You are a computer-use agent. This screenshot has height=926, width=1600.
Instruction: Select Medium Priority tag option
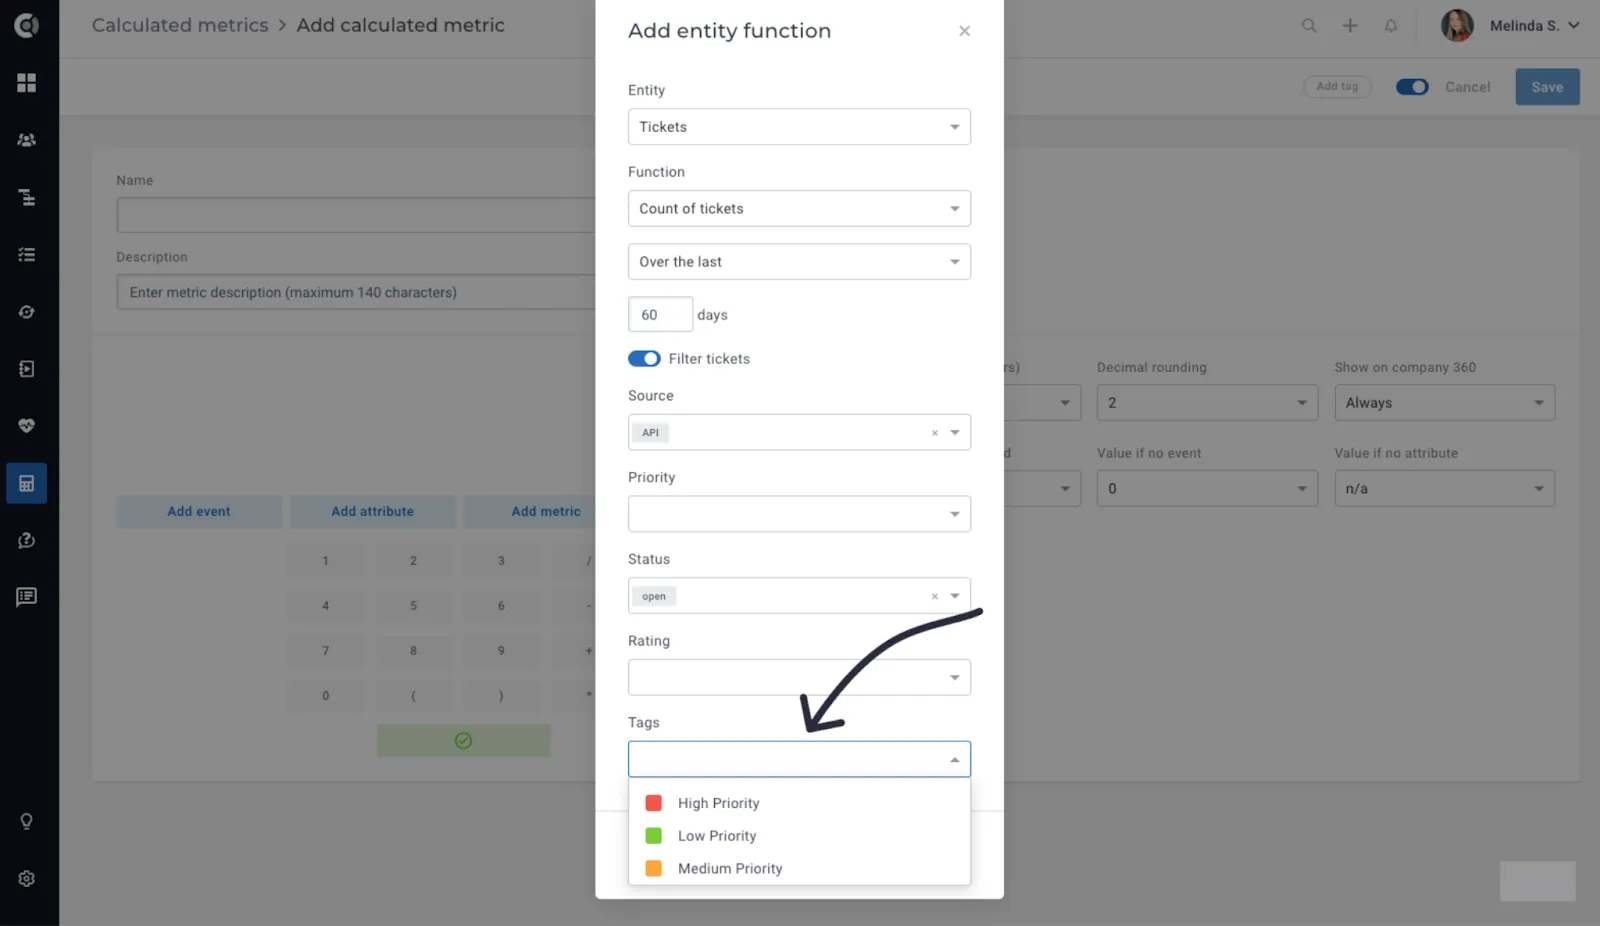[799, 869]
